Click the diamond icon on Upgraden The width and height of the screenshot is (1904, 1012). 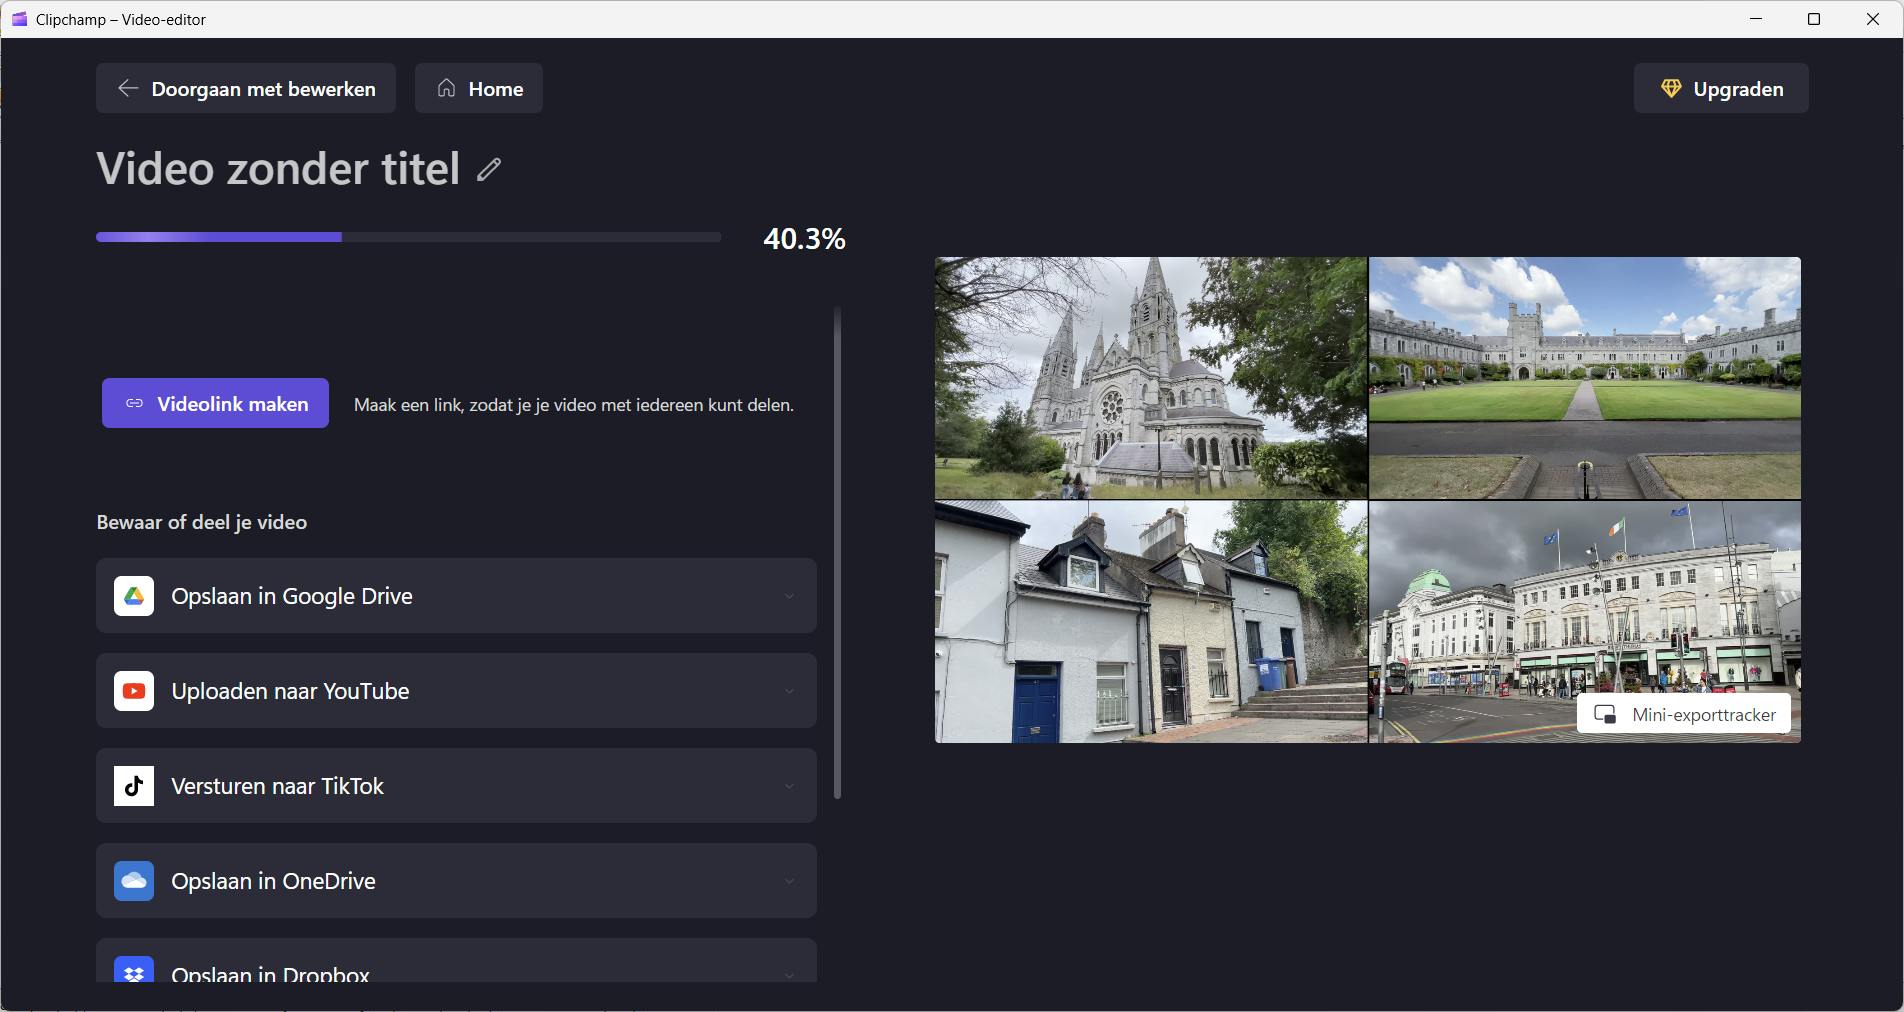pyautogui.click(x=1671, y=88)
